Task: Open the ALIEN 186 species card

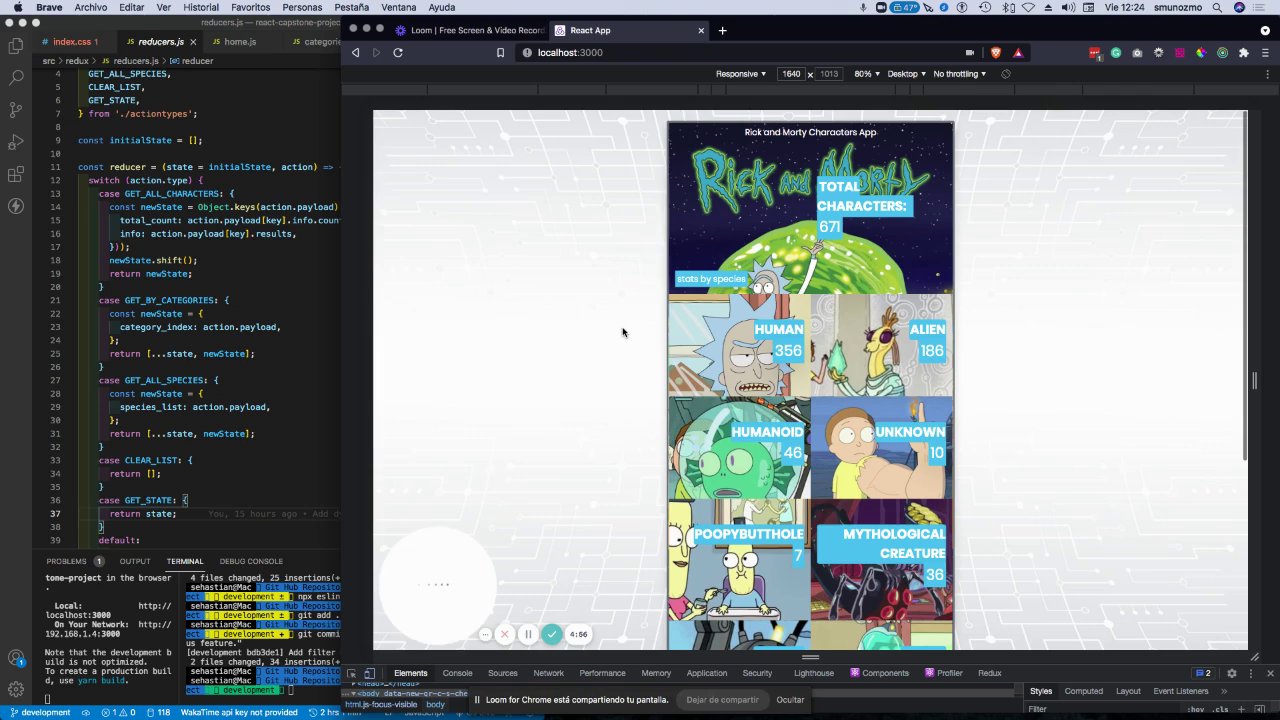Action: pyautogui.click(x=882, y=344)
